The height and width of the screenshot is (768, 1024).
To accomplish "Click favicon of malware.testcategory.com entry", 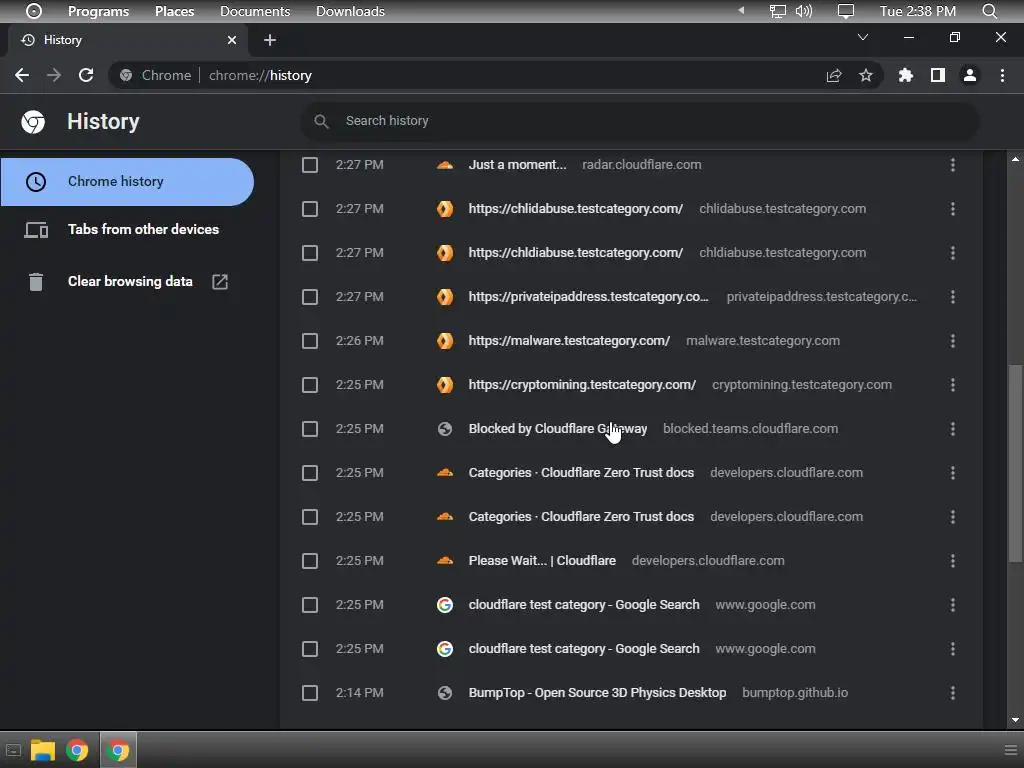I will [x=445, y=341].
